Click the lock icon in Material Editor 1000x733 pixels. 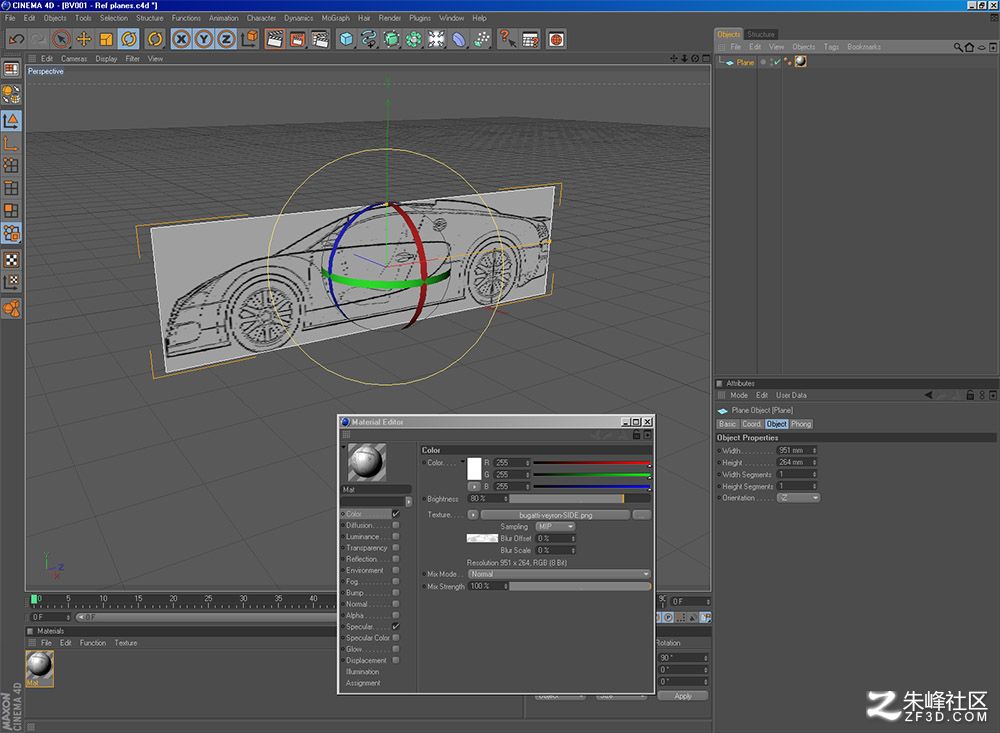(636, 434)
